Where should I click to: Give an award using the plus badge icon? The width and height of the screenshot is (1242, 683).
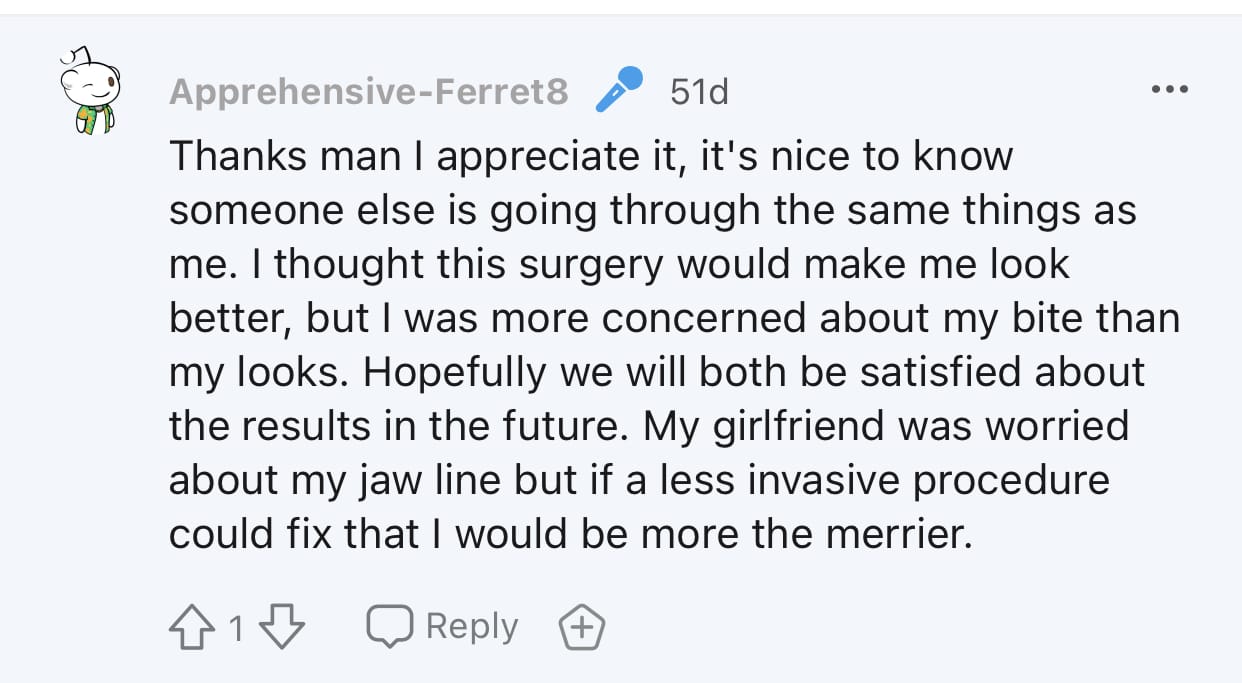click(x=581, y=629)
